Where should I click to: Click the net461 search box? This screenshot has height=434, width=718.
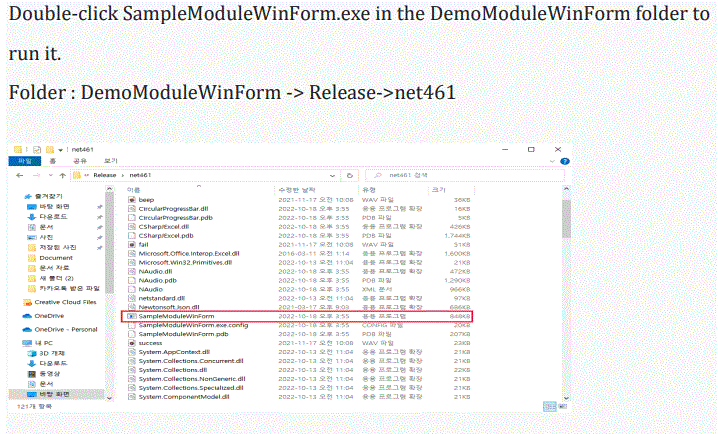(x=465, y=175)
